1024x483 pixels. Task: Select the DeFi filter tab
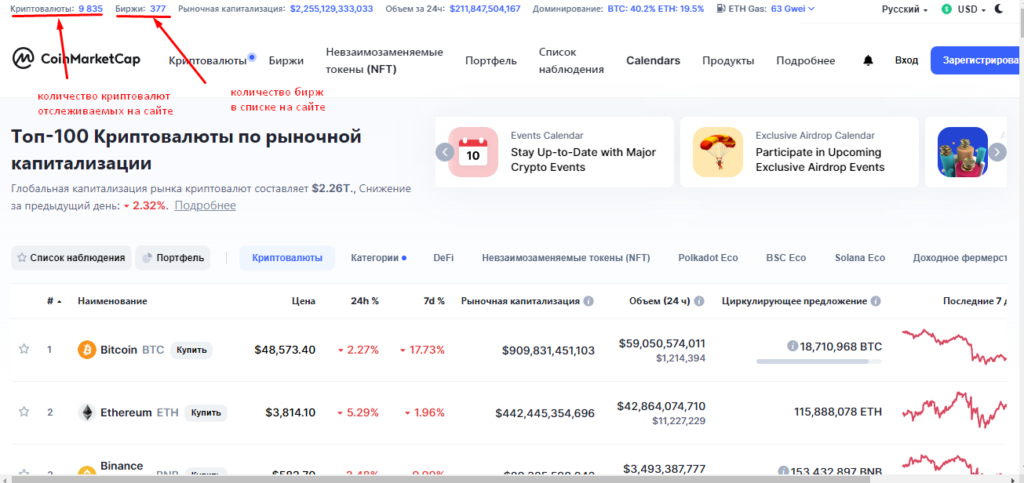click(x=443, y=258)
